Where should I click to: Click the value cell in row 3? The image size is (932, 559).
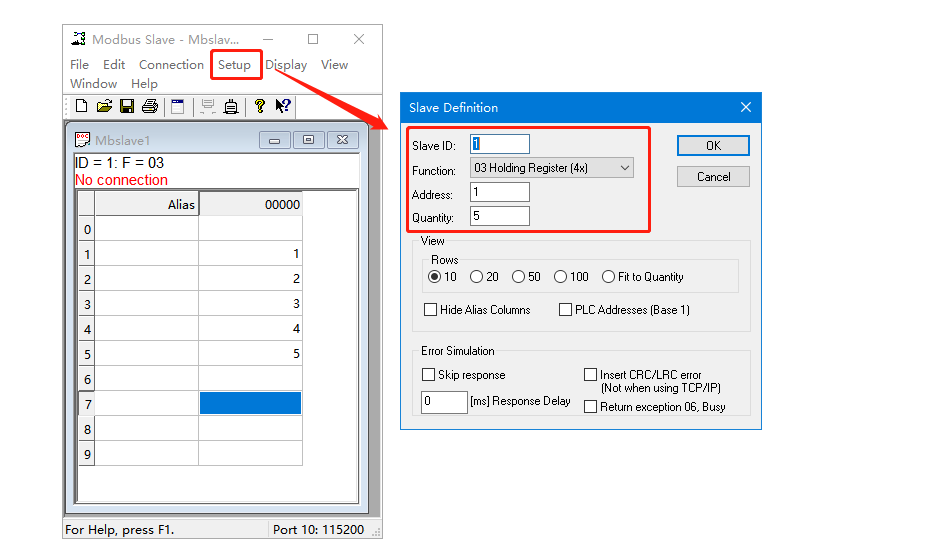point(250,304)
